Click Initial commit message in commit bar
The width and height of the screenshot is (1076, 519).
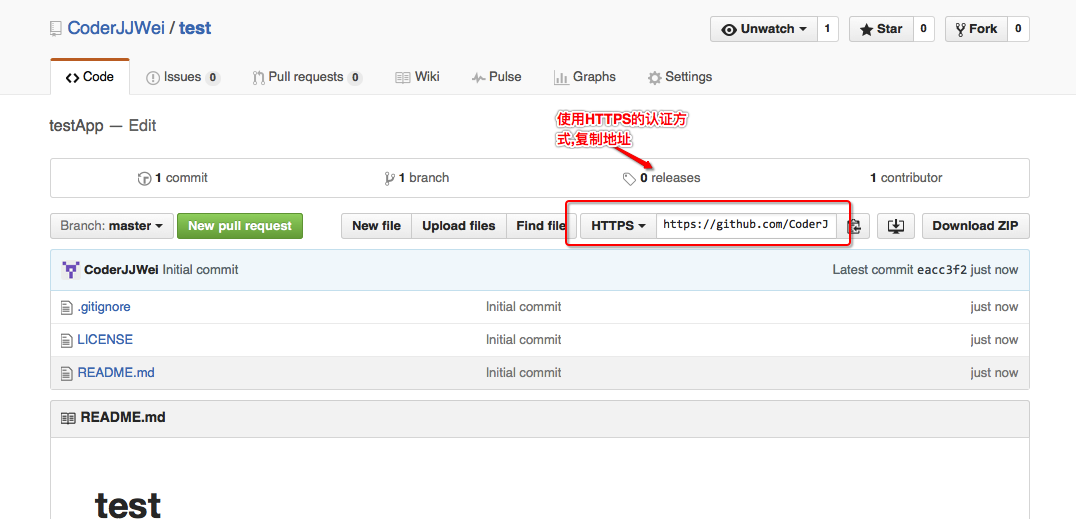tap(200, 270)
